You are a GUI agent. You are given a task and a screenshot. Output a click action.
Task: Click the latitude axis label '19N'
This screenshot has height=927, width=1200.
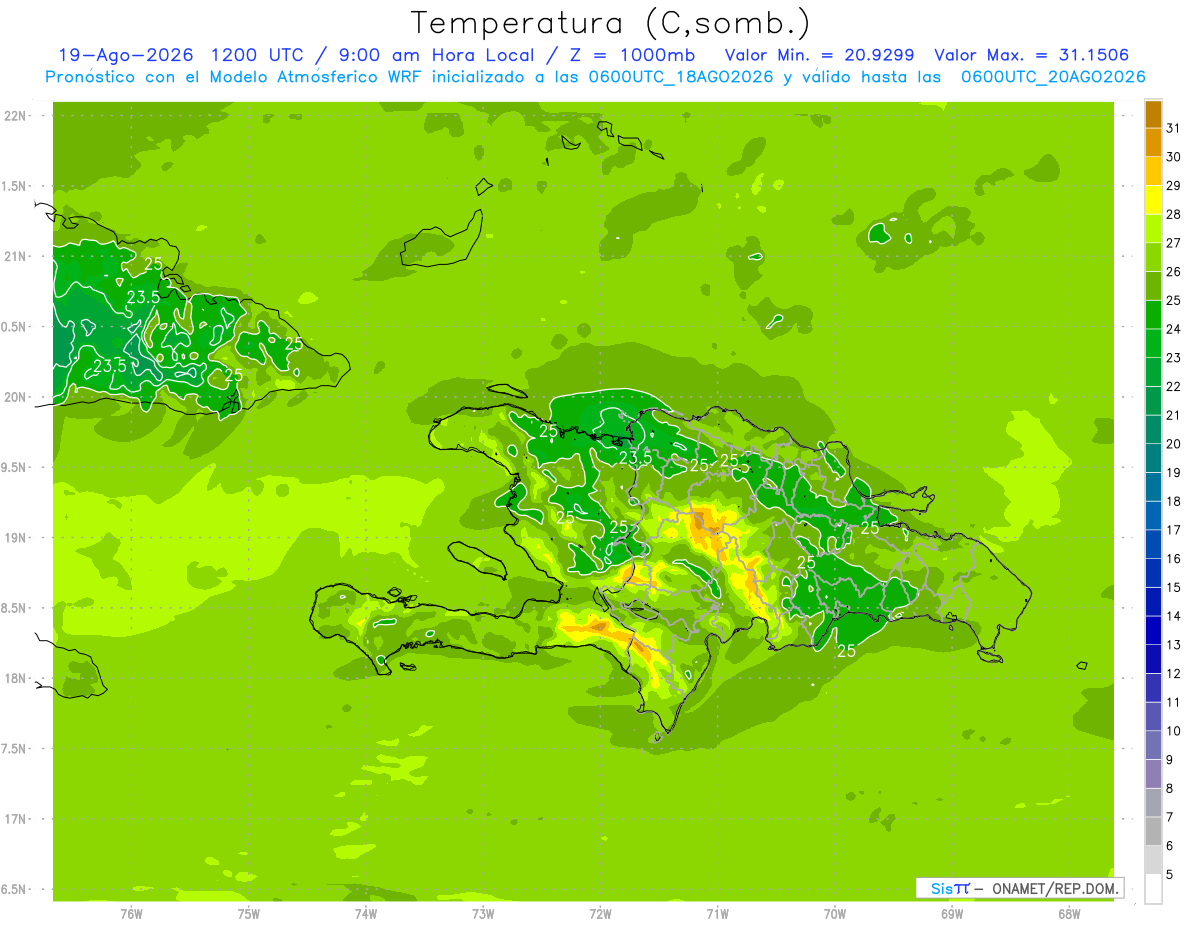pyautogui.click(x=16, y=538)
